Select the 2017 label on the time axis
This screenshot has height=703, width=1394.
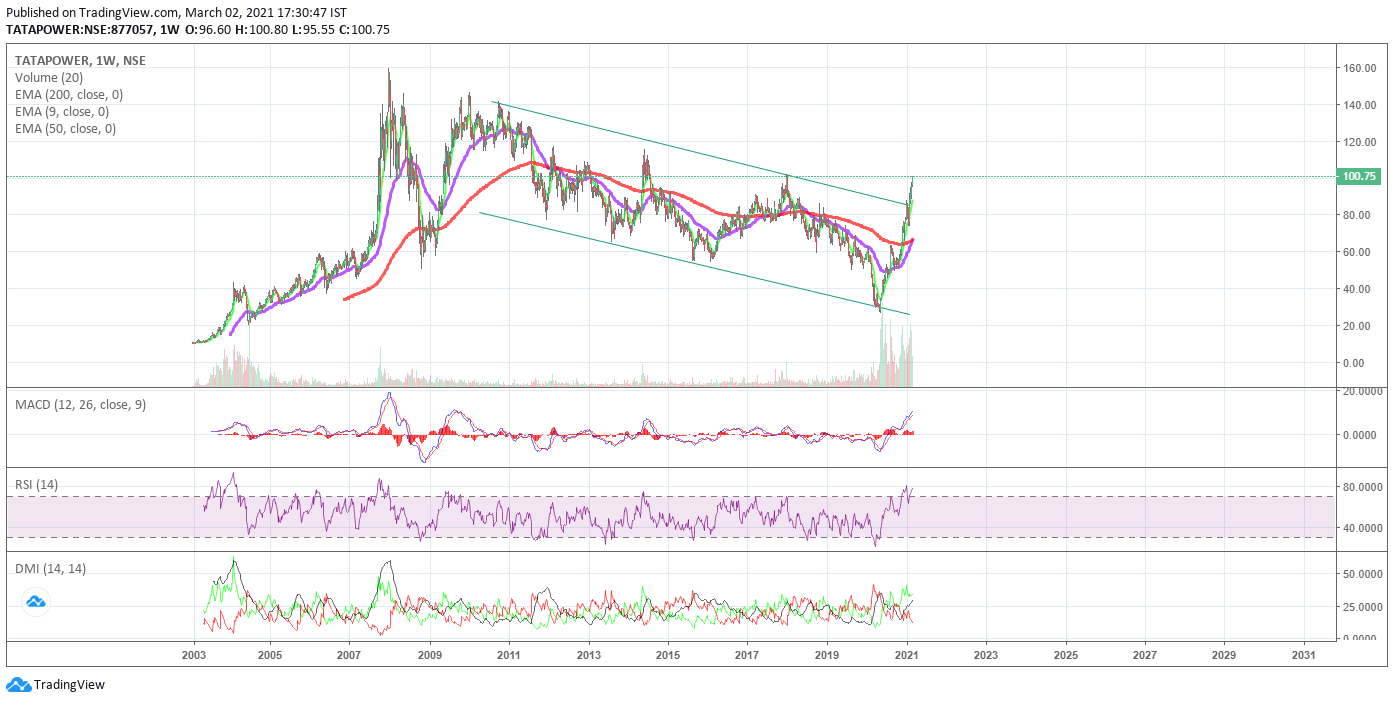[x=747, y=655]
